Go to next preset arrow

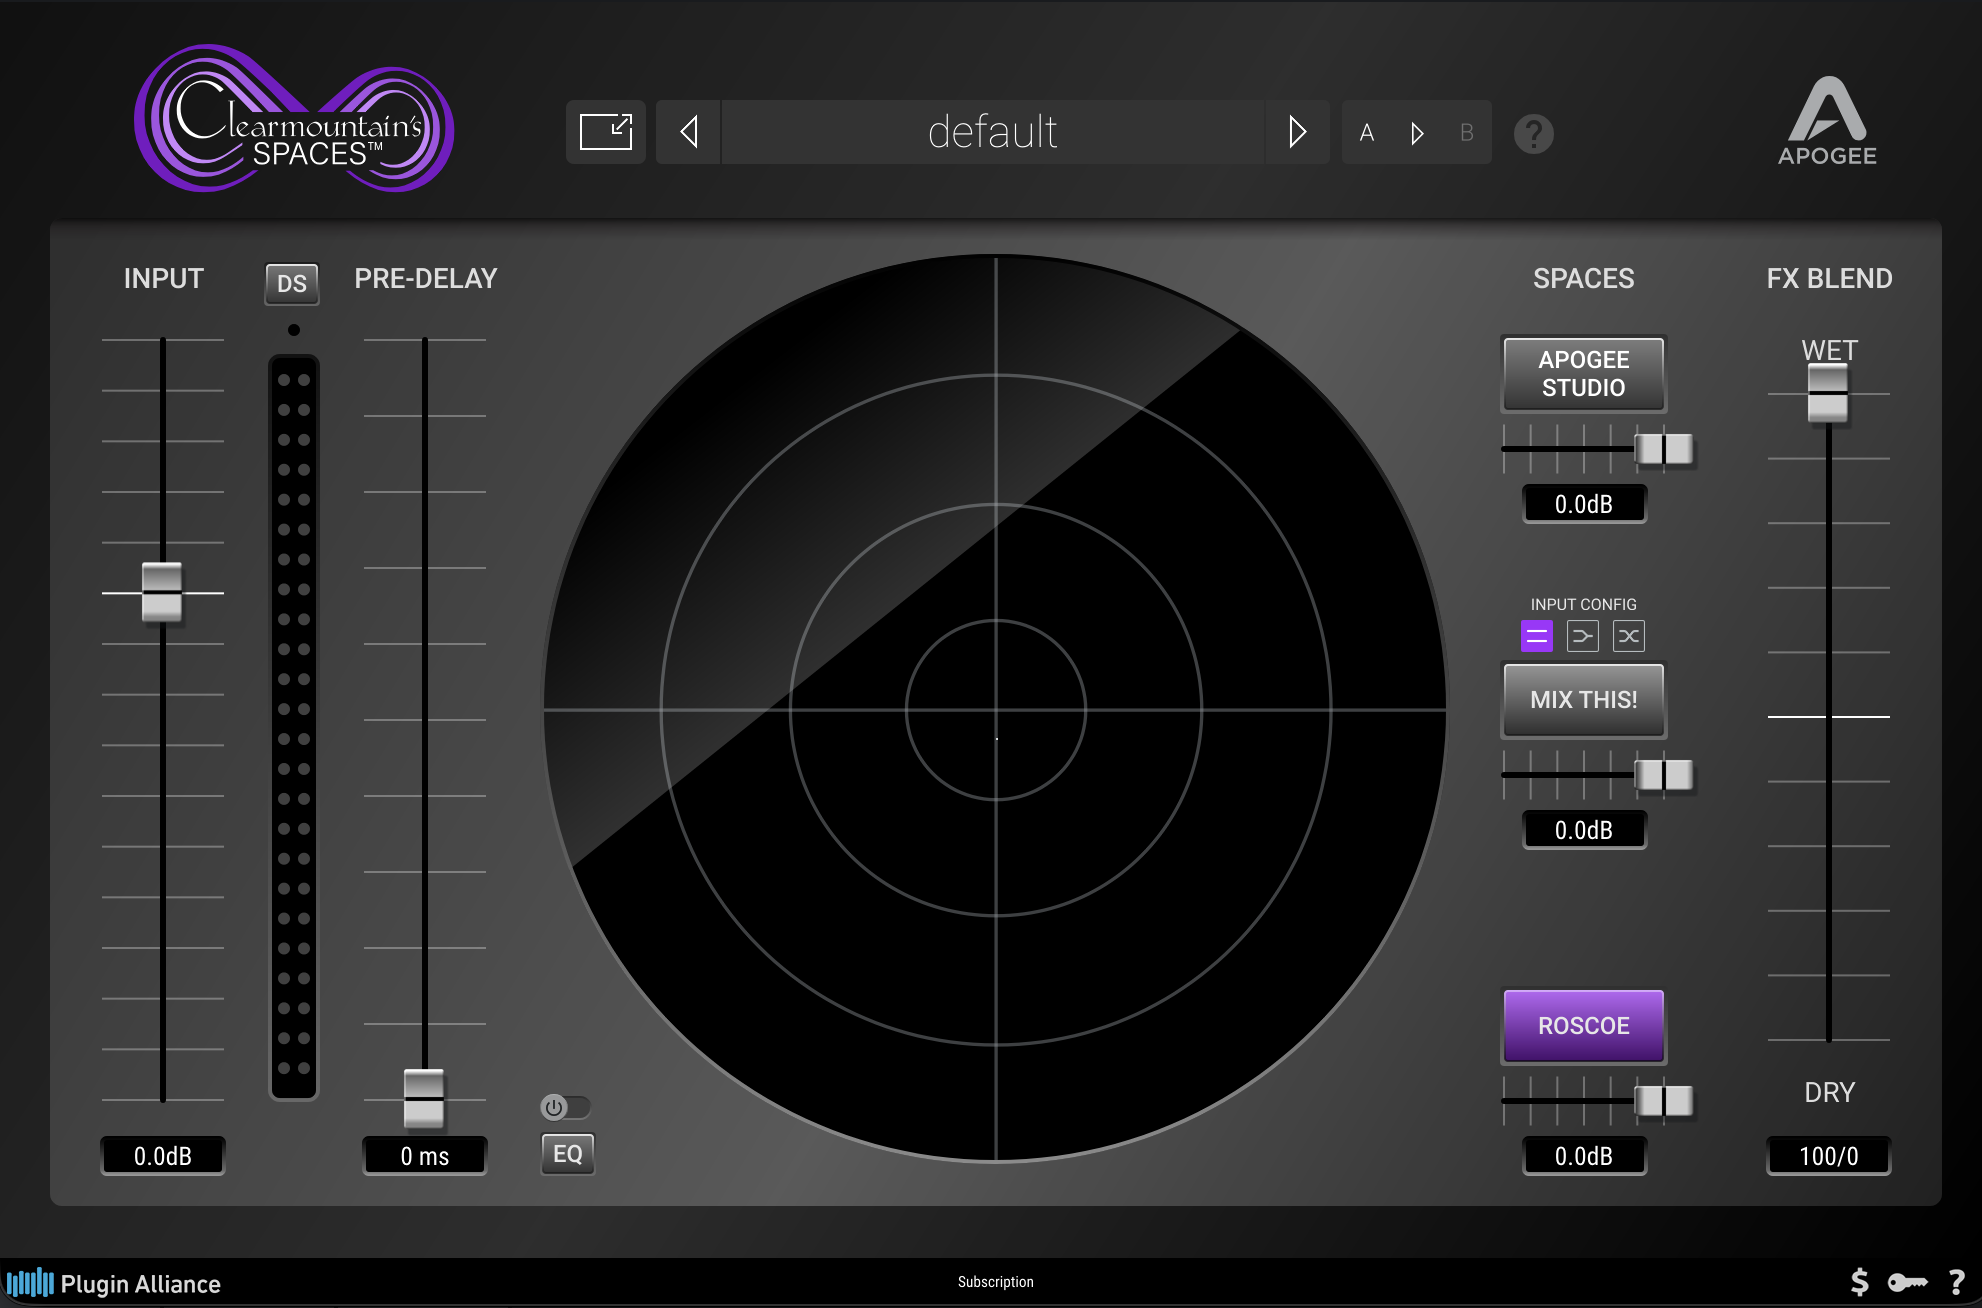coord(1297,132)
